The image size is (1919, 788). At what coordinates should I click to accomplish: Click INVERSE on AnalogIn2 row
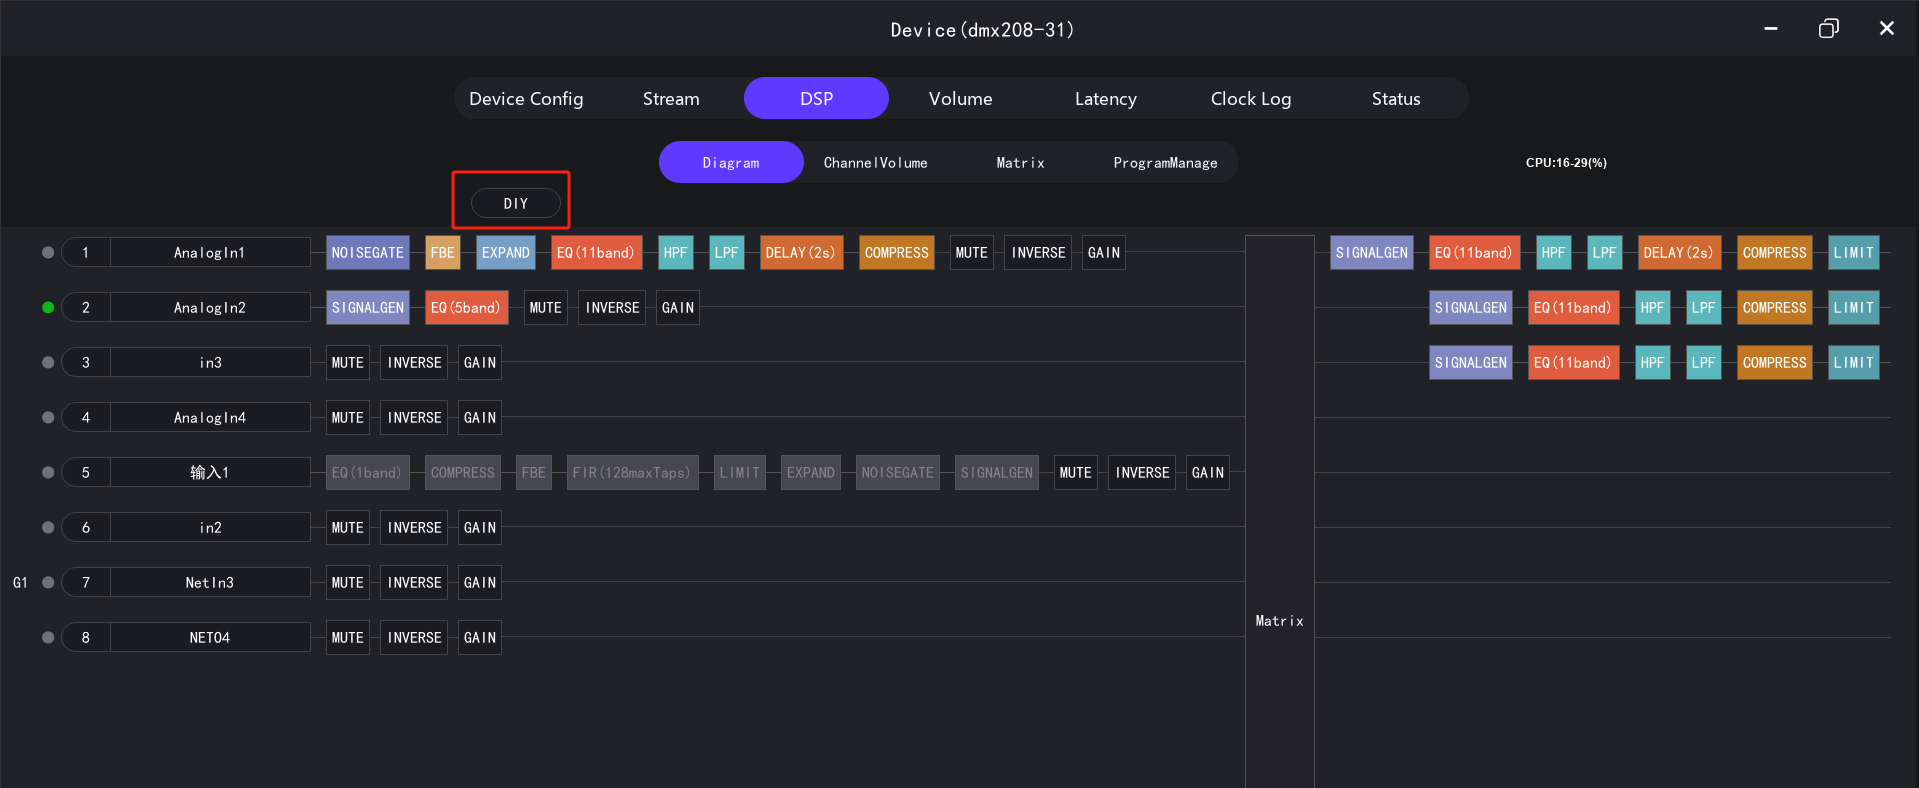point(613,308)
